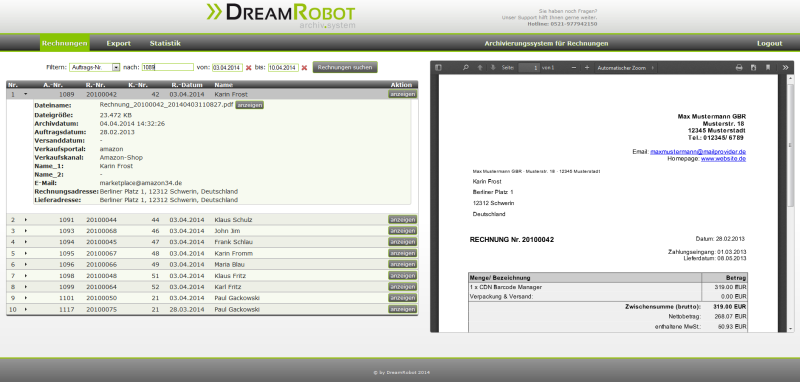
Task: Show invoice 20100075 for Paul Gackowski
Action: 403,309
